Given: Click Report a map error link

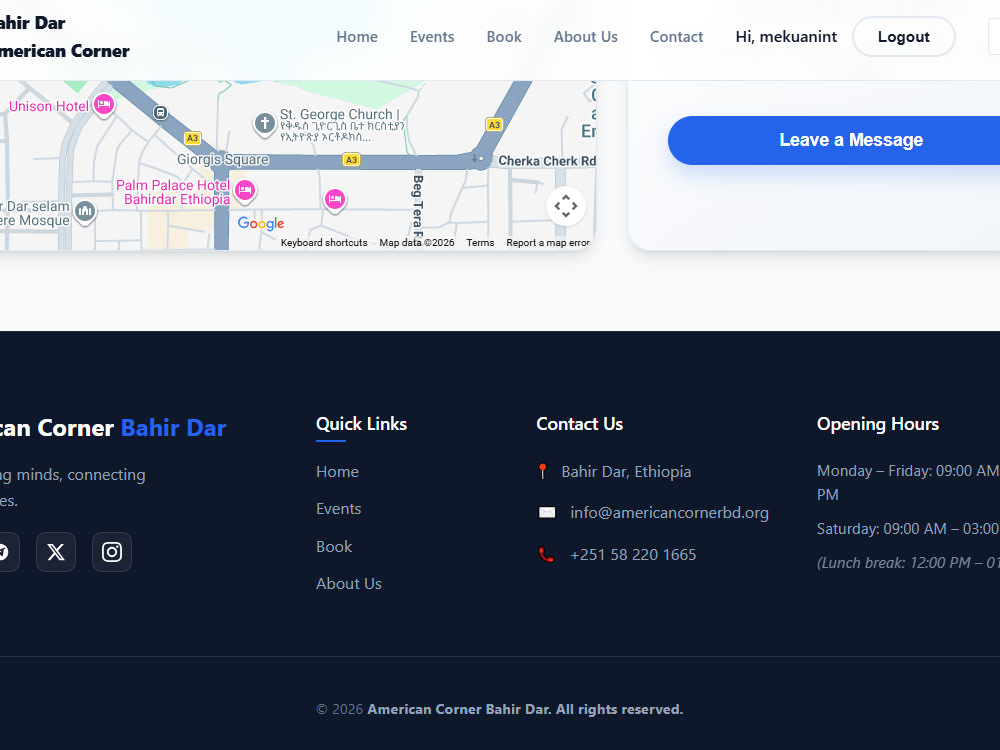Looking at the screenshot, I should click(x=548, y=242).
